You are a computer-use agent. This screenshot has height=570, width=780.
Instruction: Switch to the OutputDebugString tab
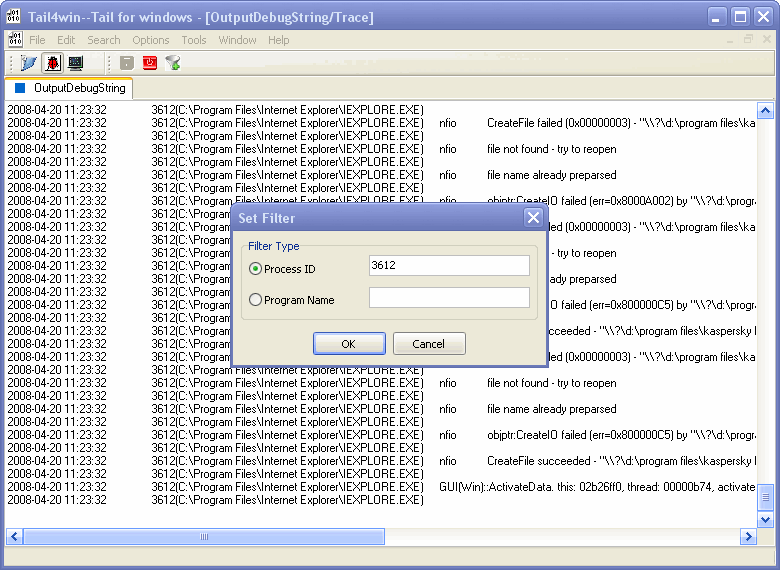point(70,88)
